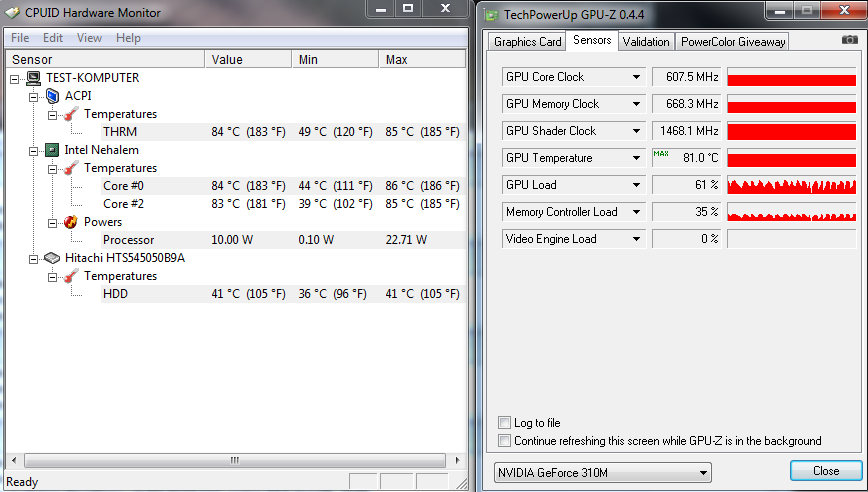
Task: Click the GPU-Z title bar icon
Action: click(492, 15)
